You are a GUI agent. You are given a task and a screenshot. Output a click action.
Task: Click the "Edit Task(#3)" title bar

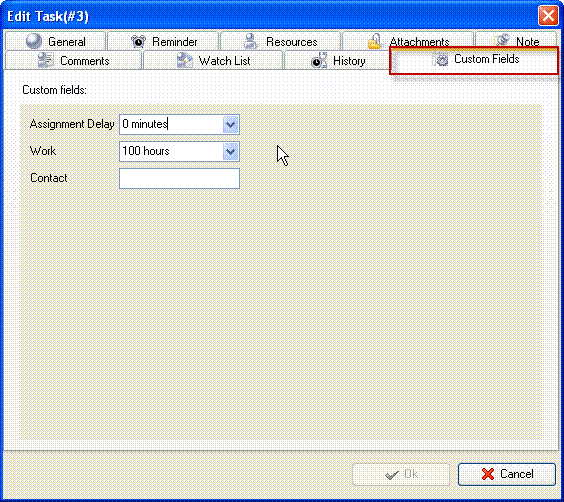[270, 16]
